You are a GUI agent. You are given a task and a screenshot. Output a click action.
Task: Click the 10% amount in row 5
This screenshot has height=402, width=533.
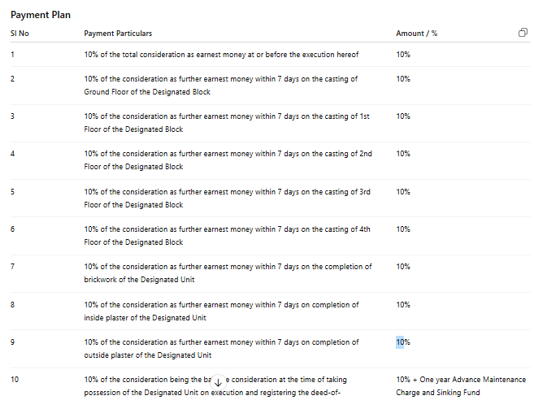pyautogui.click(x=403, y=192)
